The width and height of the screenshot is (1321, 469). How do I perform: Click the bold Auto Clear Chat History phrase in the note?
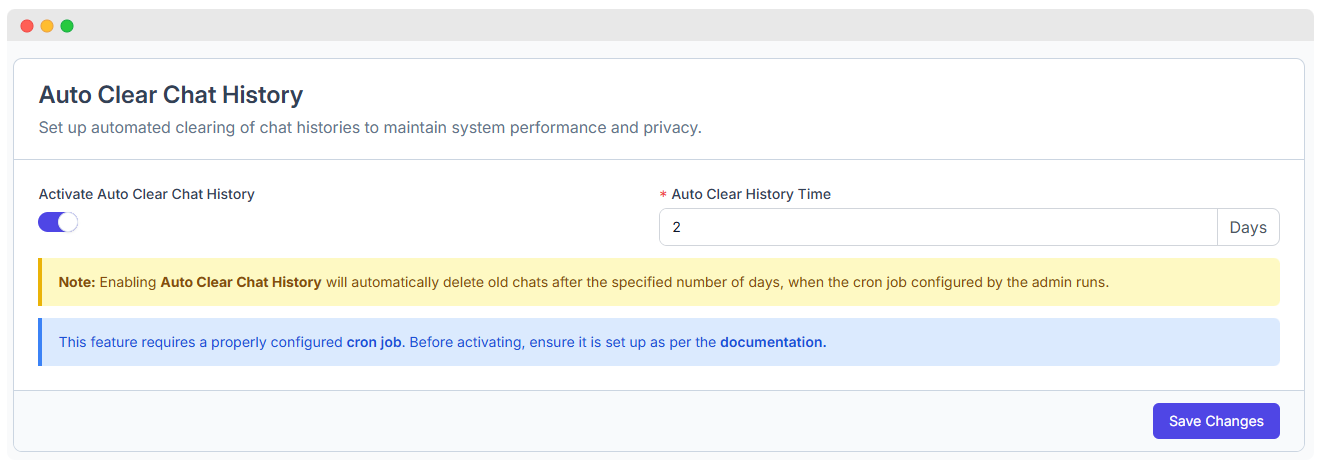pyautogui.click(x=241, y=282)
